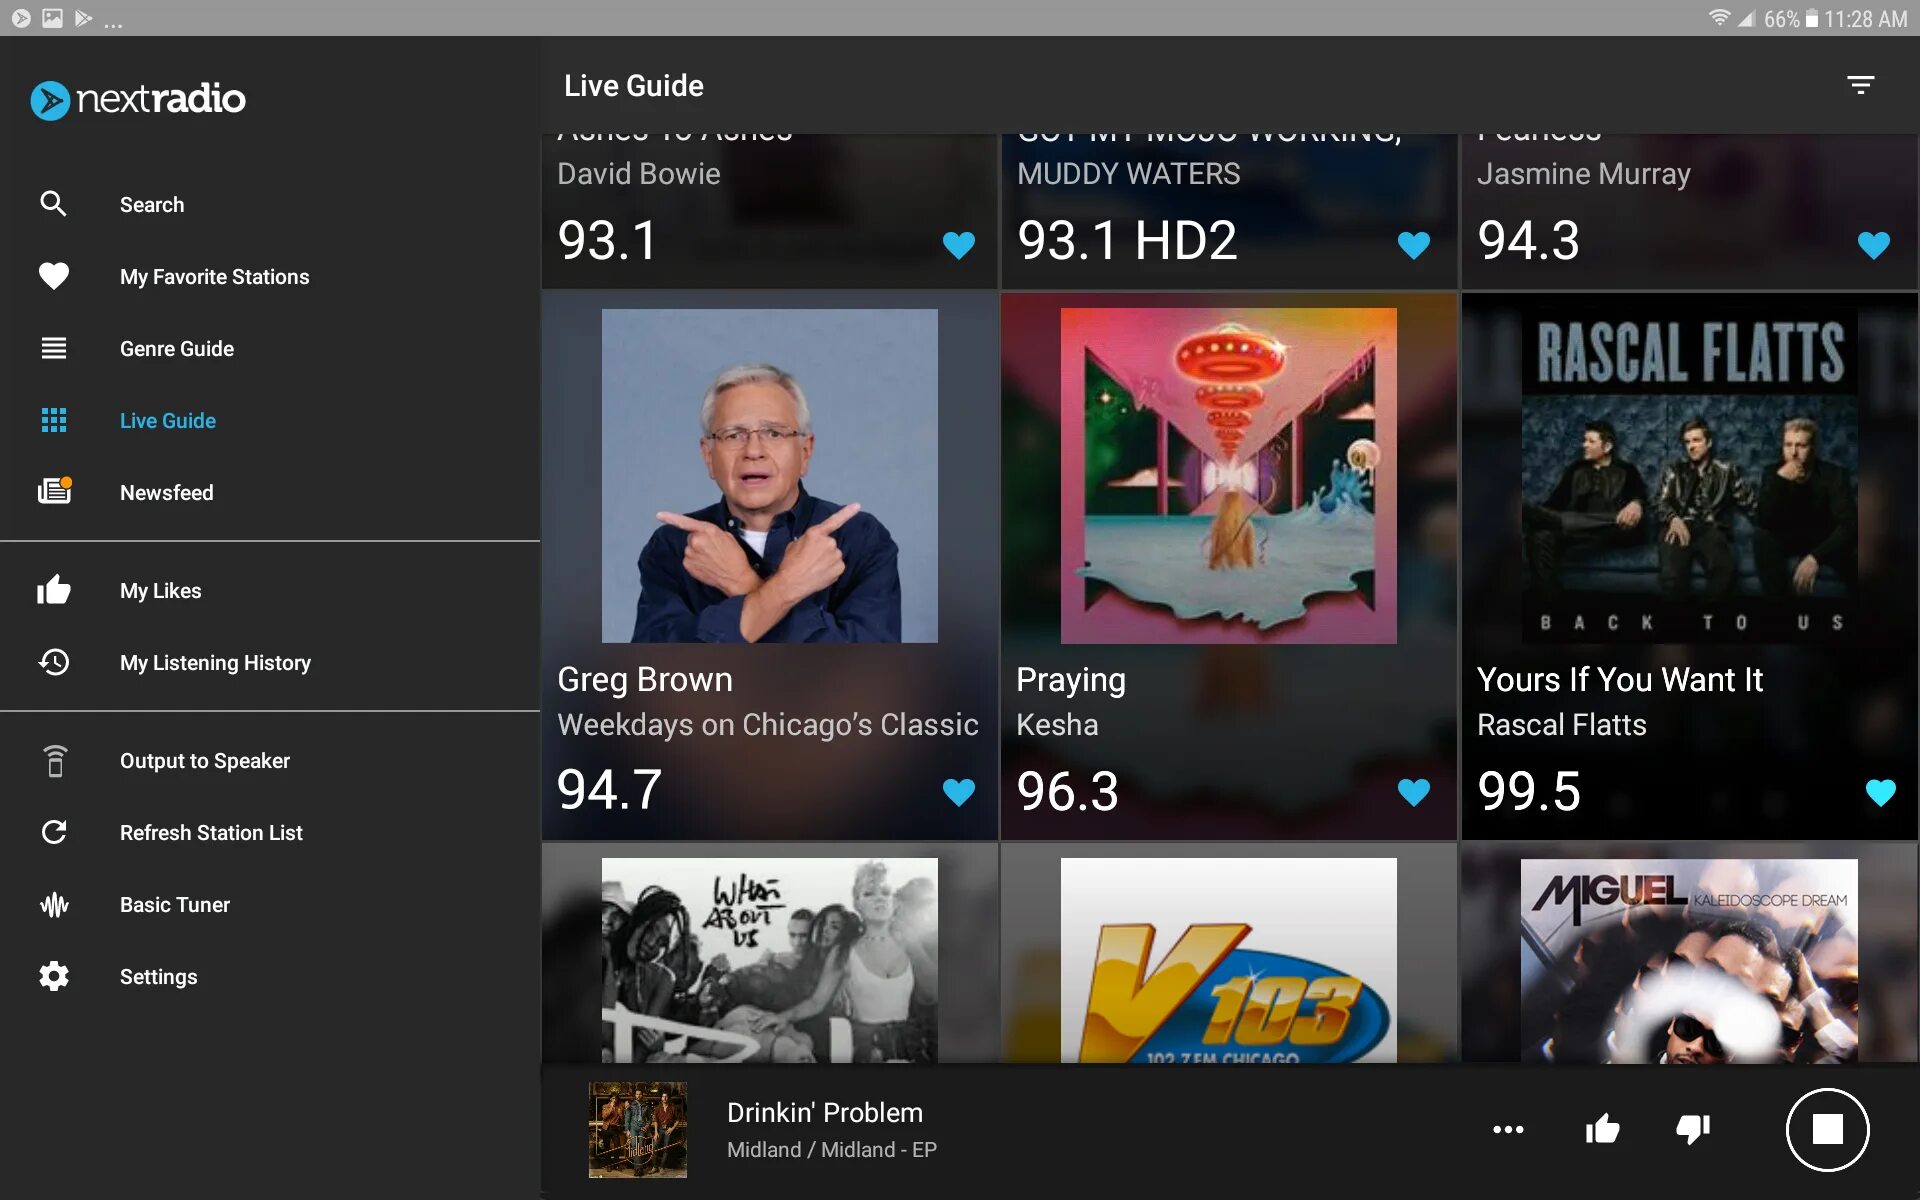Click the Now Playing Midland album thumbnail
This screenshot has width=1920, height=1200.
(x=637, y=1130)
